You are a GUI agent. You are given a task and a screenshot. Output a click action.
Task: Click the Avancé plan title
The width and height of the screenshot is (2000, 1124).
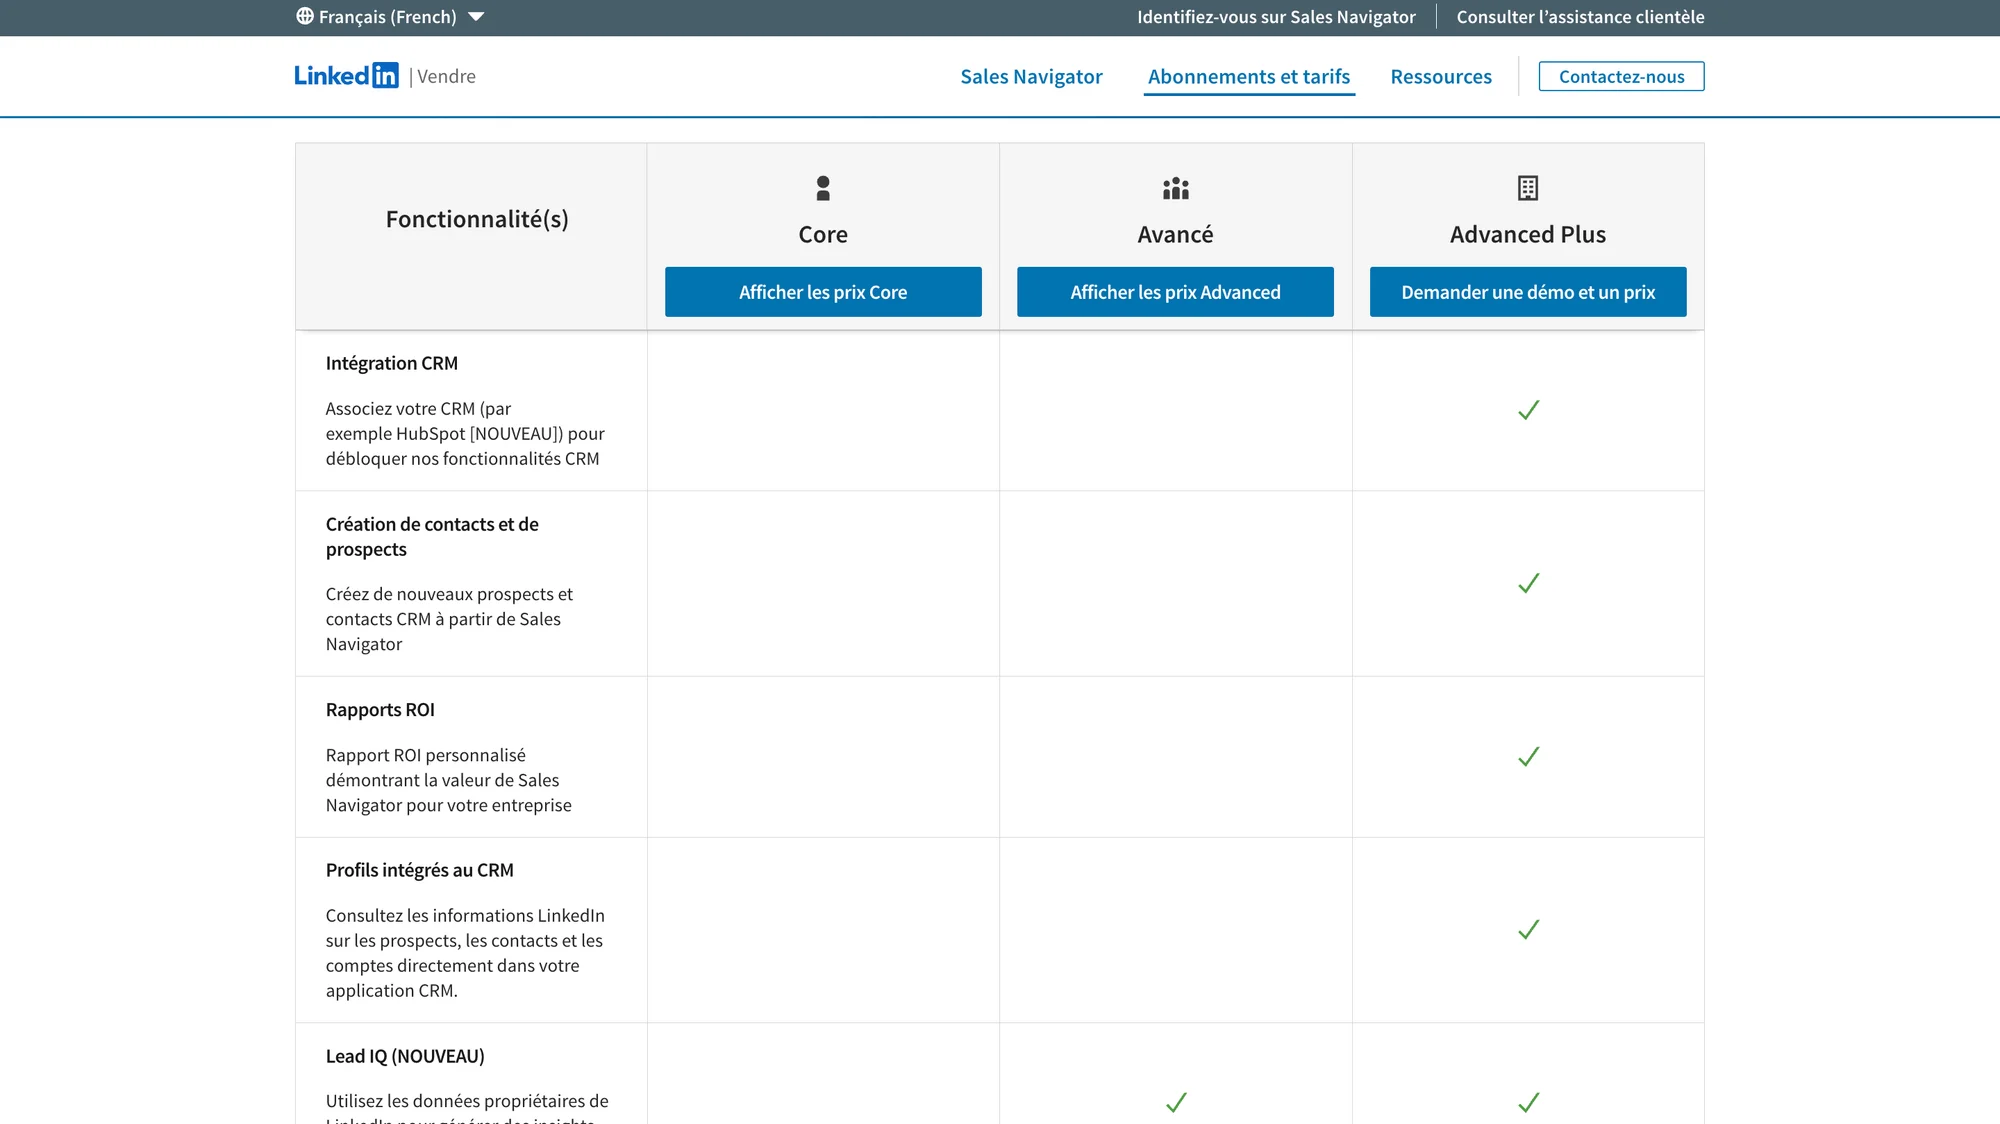point(1175,234)
